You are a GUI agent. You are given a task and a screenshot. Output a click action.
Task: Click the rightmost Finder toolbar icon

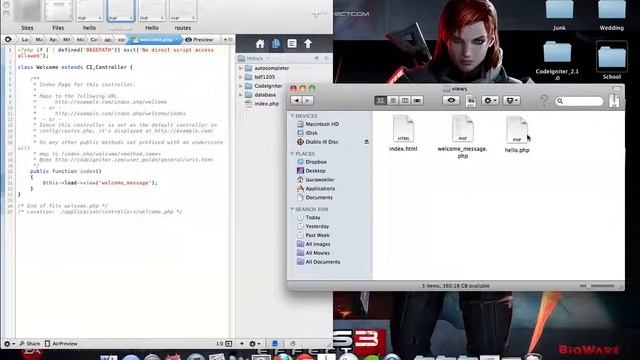614,100
